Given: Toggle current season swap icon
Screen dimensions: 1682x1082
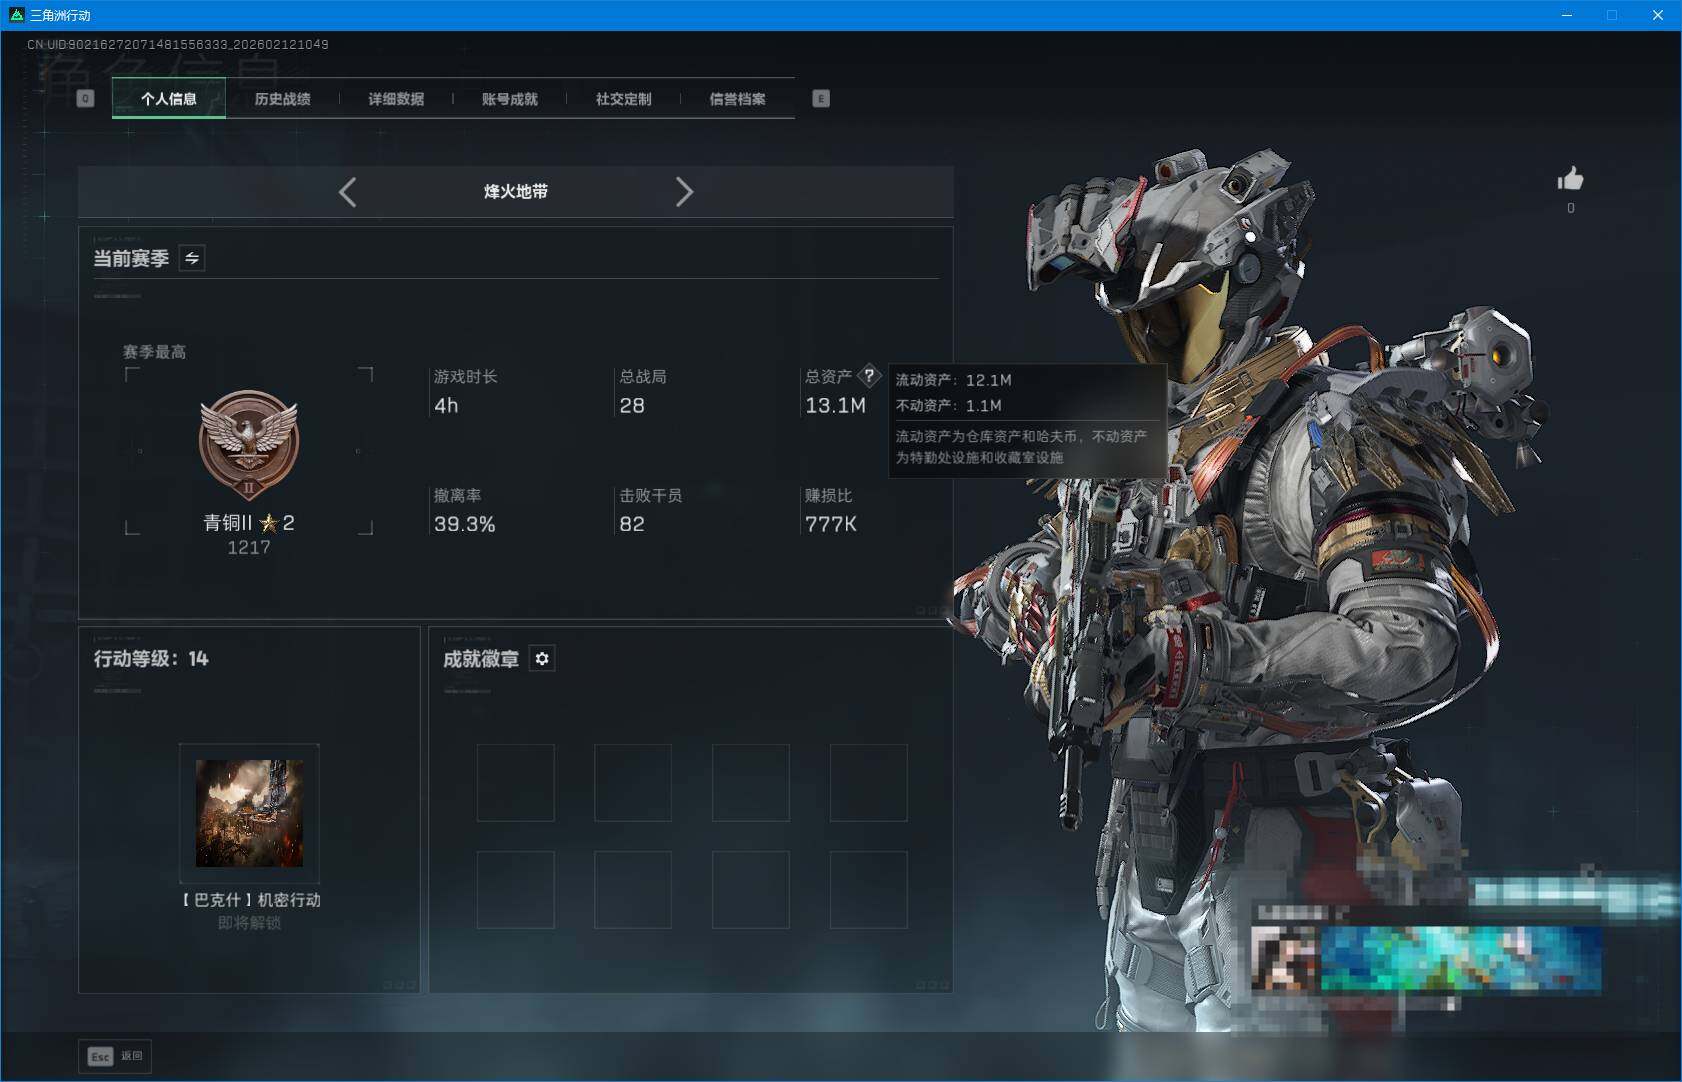Looking at the screenshot, I should point(192,259).
